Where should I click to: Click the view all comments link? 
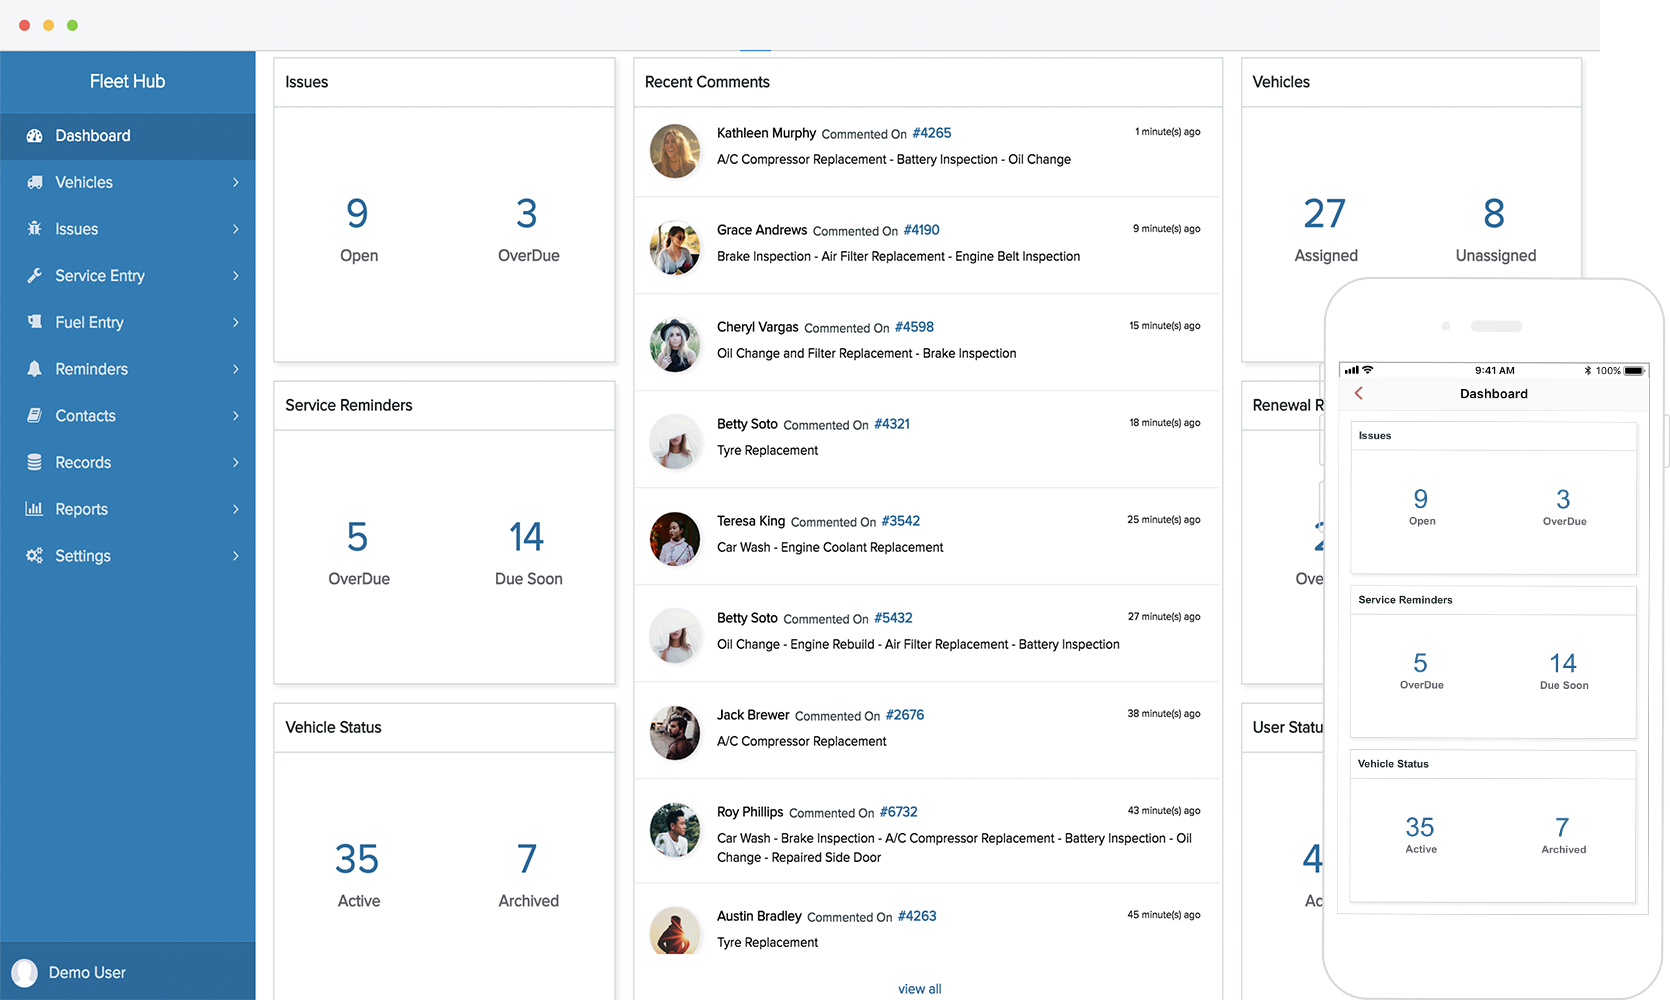(x=919, y=989)
